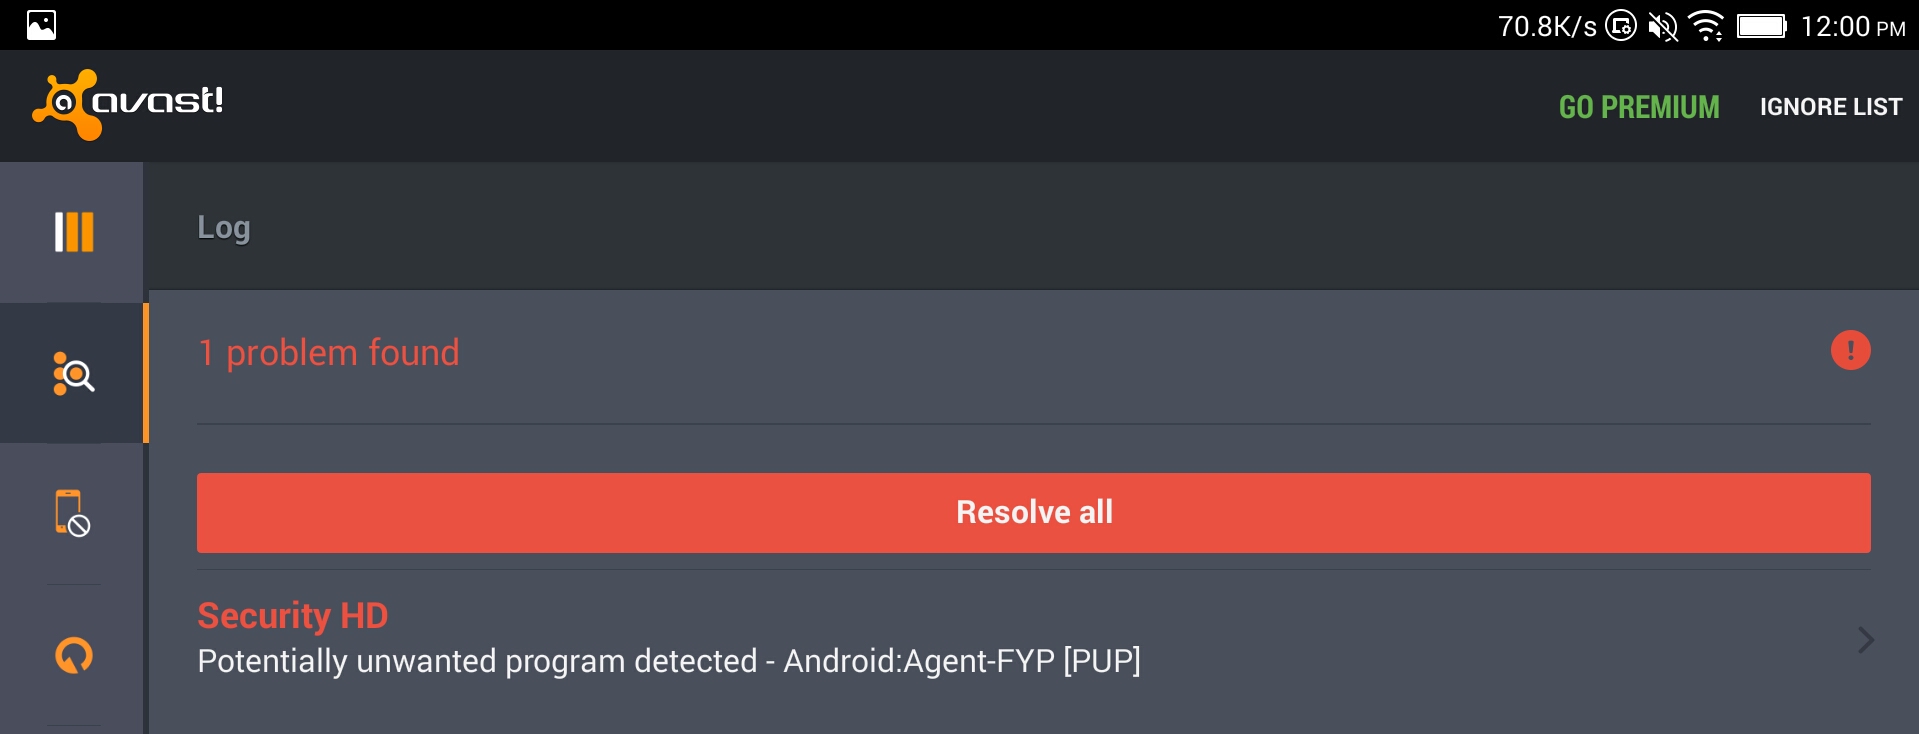This screenshot has width=1919, height=734.
Task: Select GO PREMIUM in the top bar
Action: (1639, 107)
